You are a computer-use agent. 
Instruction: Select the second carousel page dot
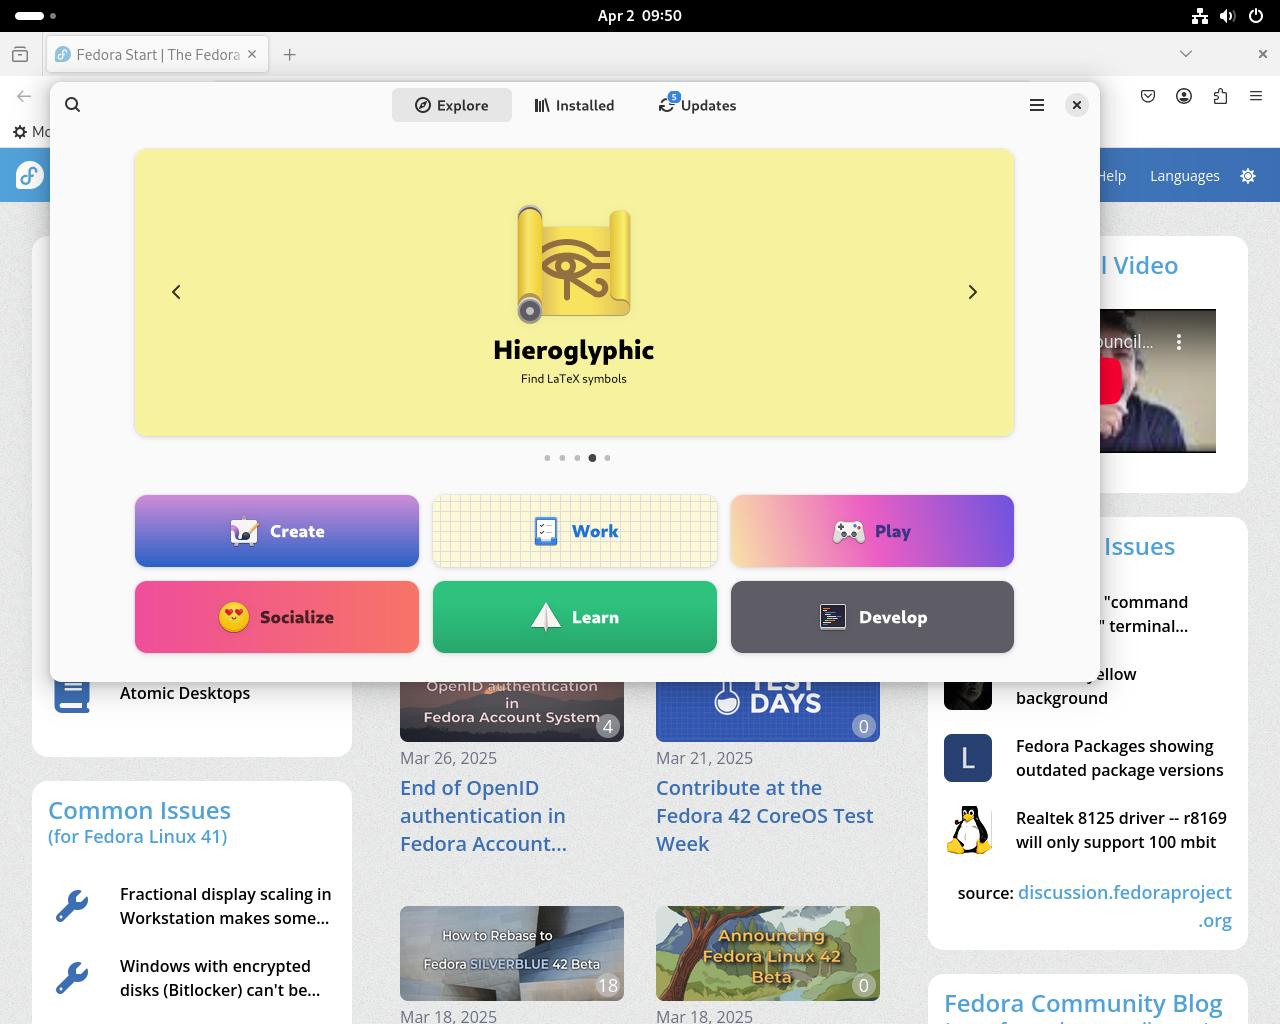(562, 458)
